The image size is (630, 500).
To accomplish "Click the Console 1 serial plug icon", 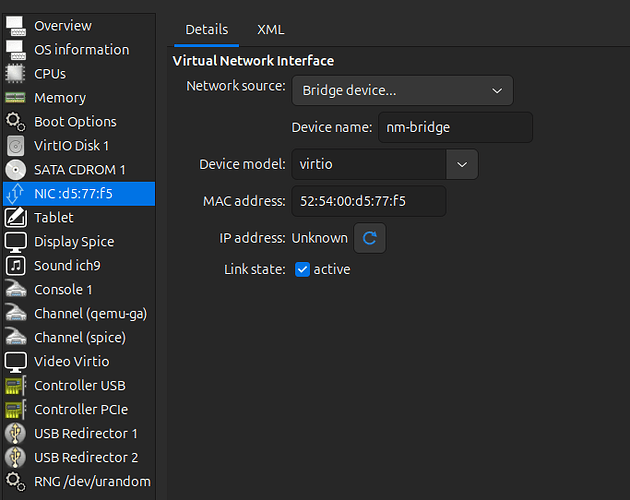I will [x=16, y=289].
